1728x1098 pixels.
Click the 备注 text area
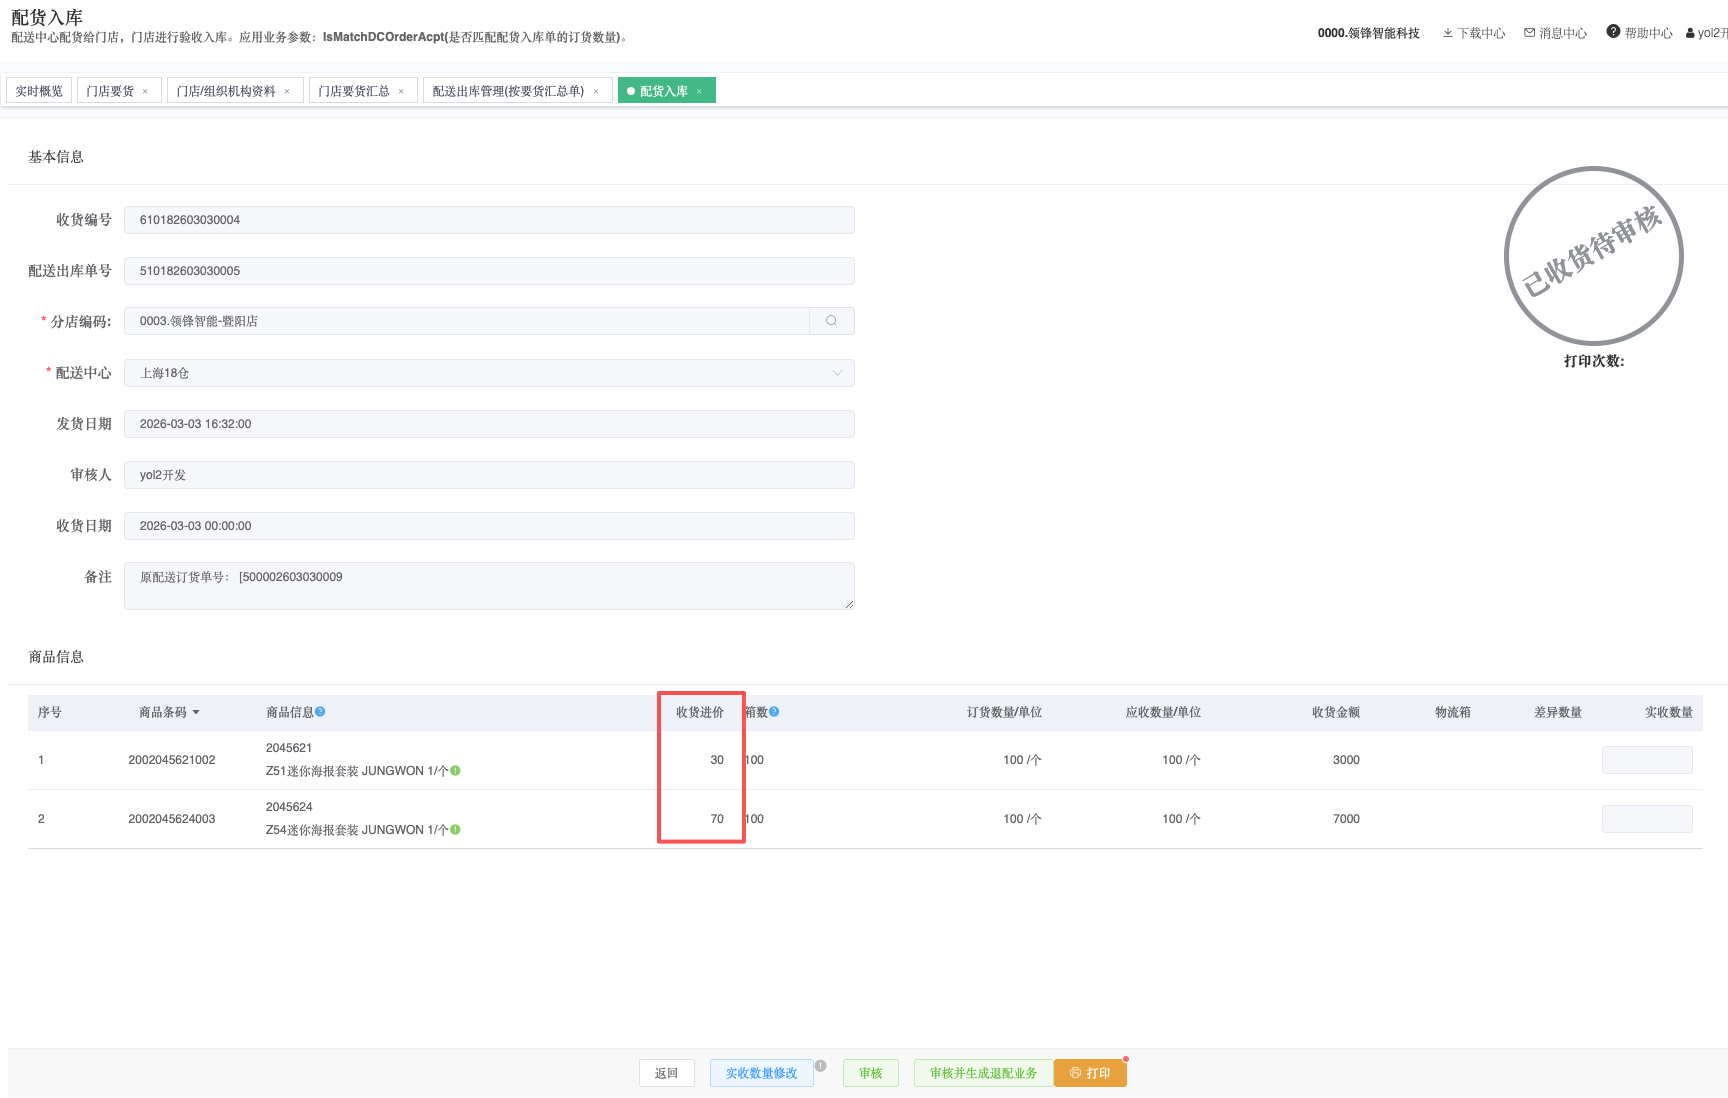(489, 586)
